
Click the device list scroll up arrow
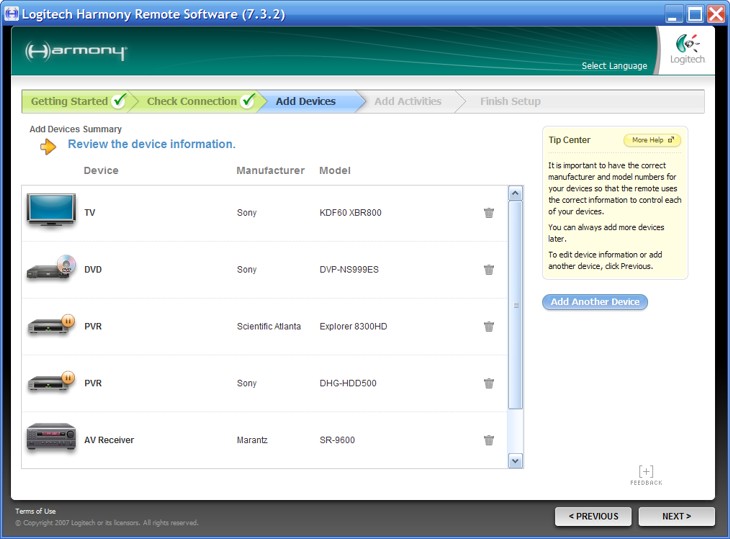pos(515,193)
